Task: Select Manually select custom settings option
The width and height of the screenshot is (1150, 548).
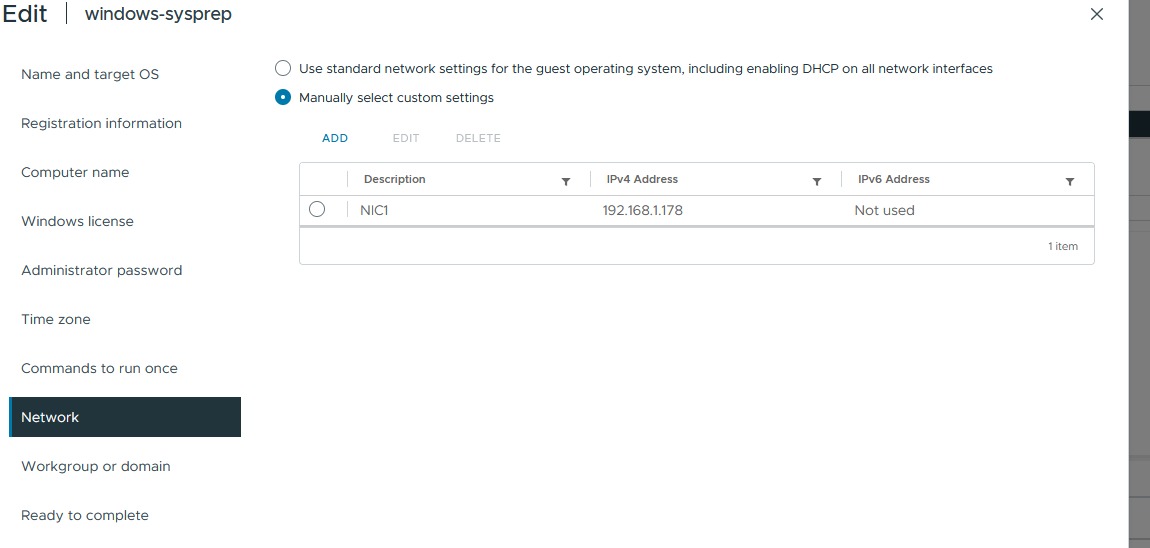Action: tap(283, 98)
